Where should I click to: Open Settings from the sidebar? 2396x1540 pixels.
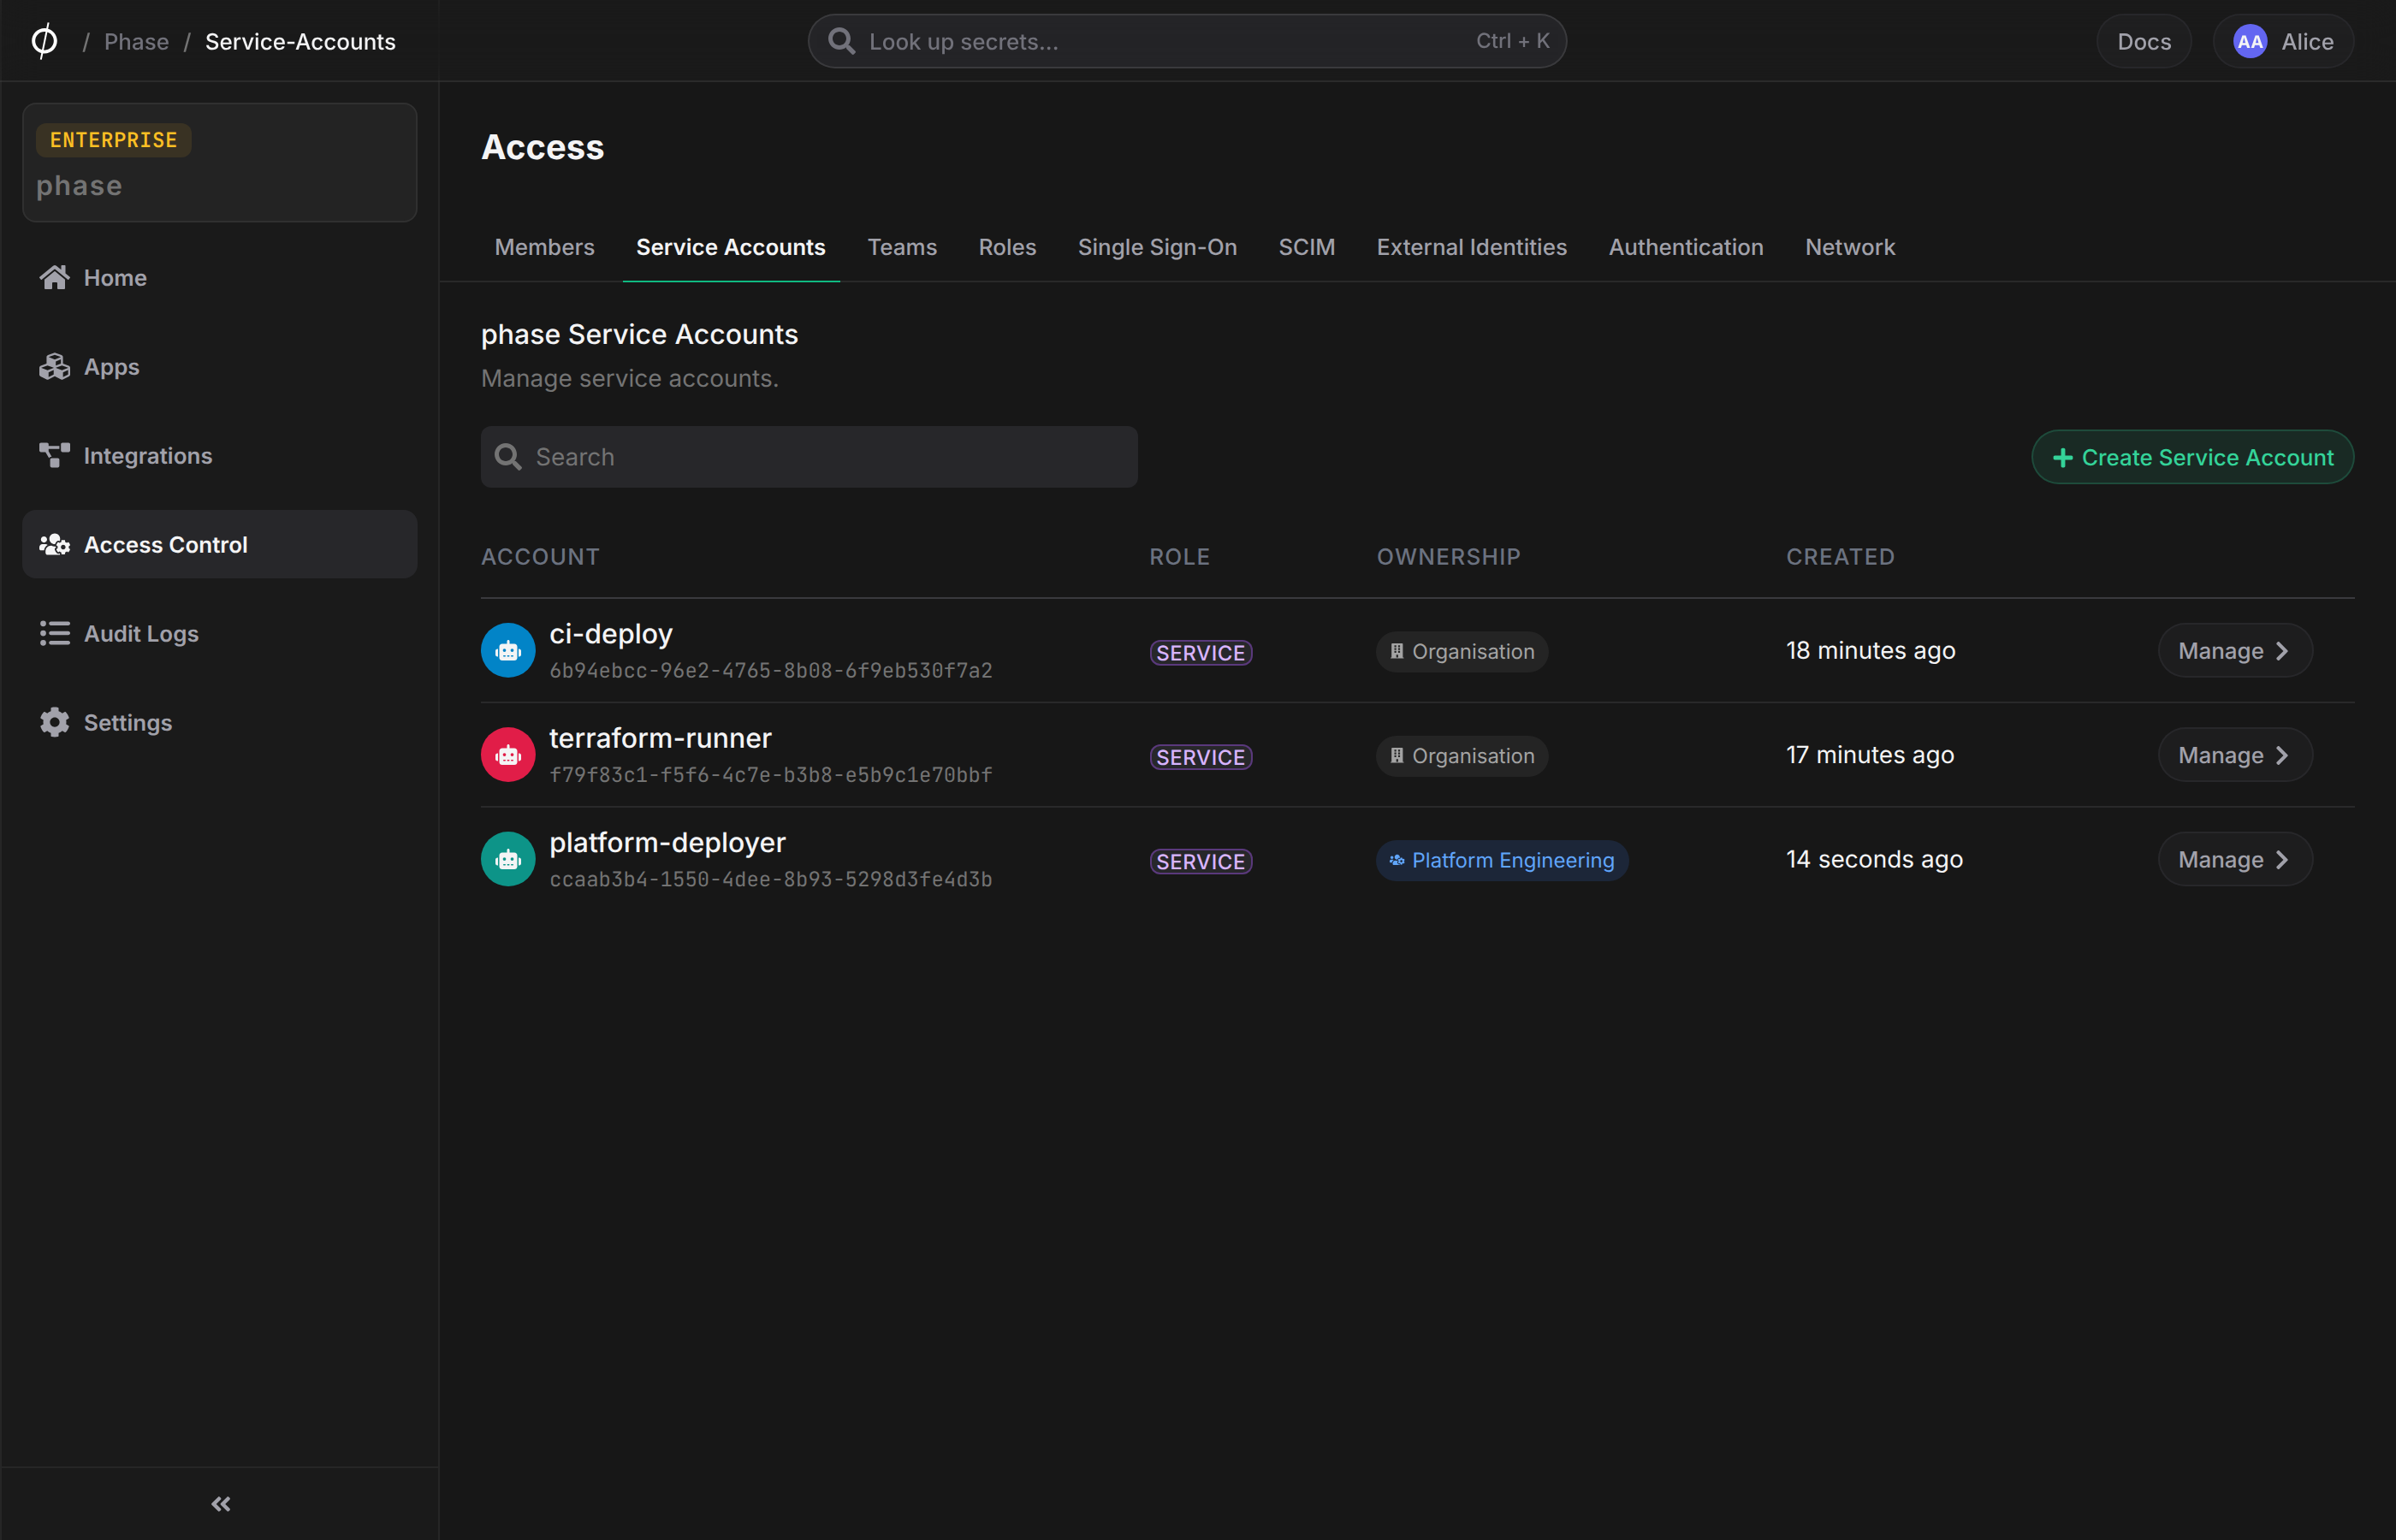tap(219, 723)
